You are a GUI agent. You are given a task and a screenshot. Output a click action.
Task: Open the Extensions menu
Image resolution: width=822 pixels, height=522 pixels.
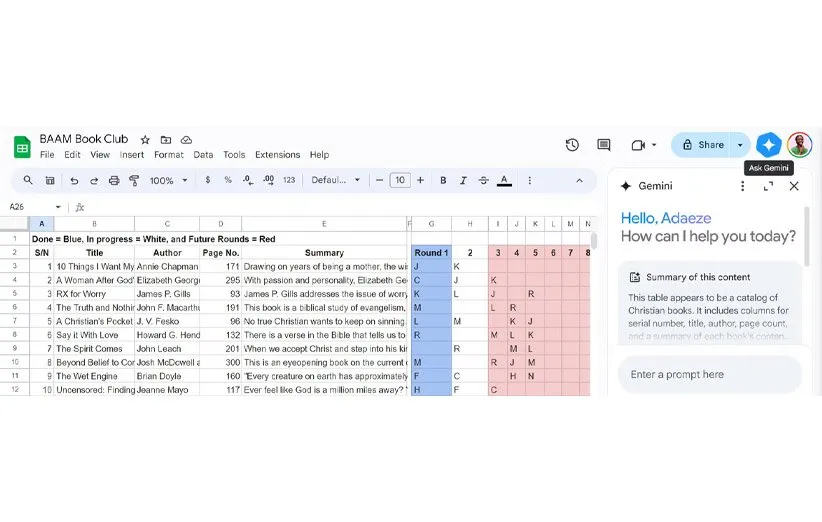coord(277,155)
